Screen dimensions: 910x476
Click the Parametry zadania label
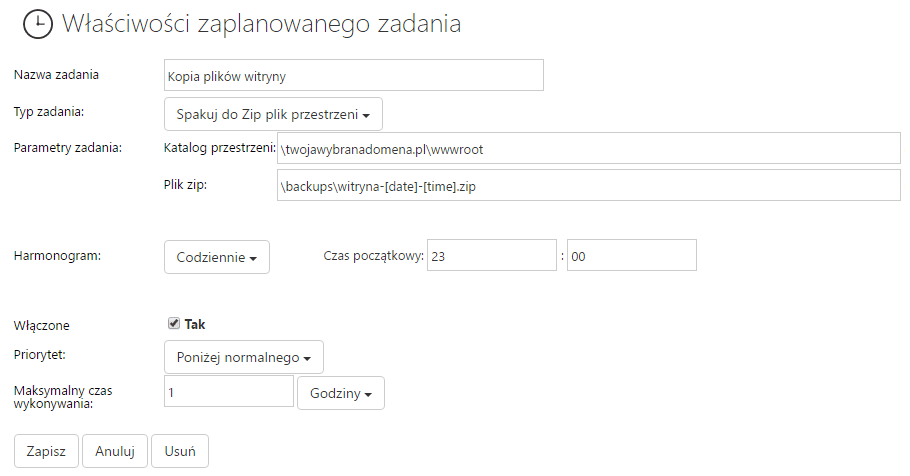[68, 147]
